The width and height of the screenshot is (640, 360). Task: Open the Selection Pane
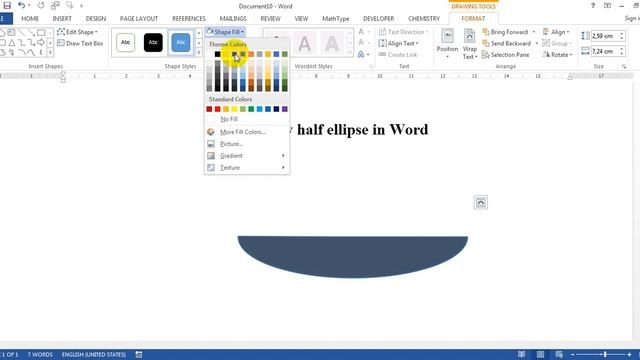(506, 55)
